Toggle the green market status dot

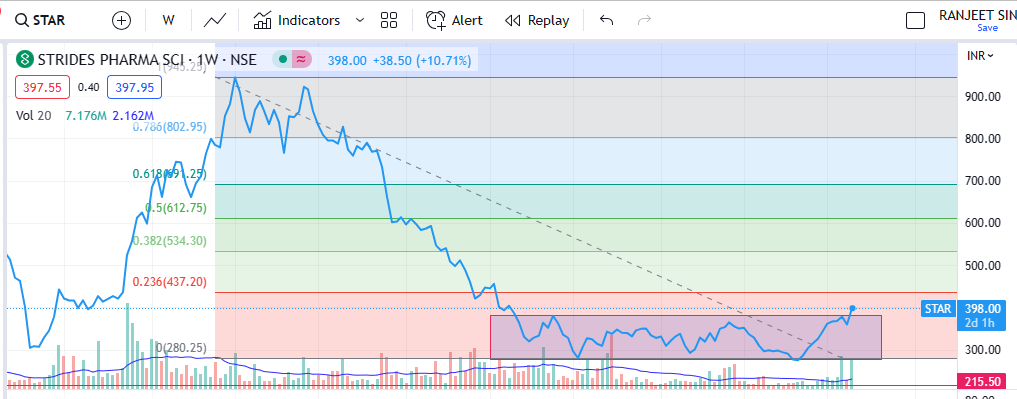pyautogui.click(x=282, y=60)
